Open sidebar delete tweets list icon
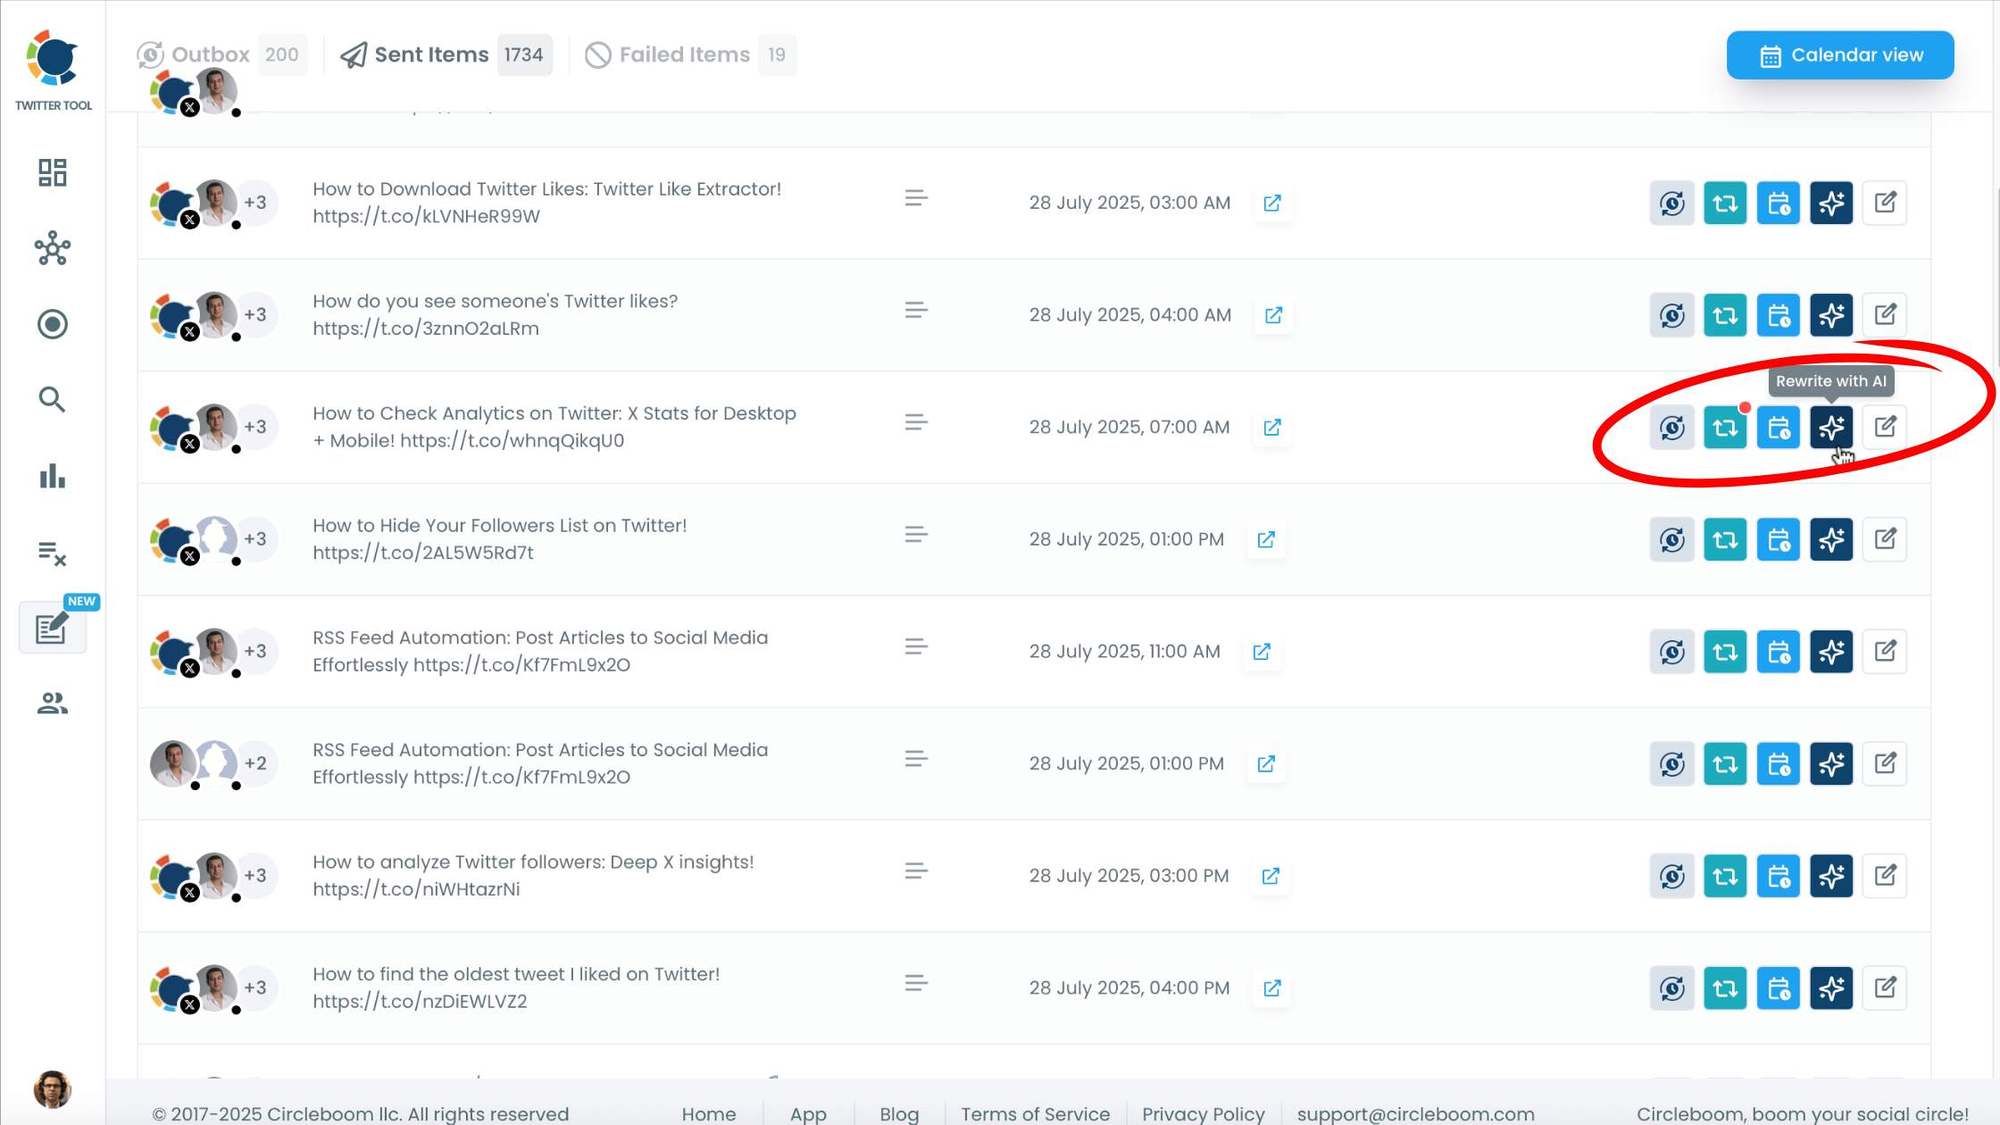2000x1125 pixels. click(x=52, y=552)
